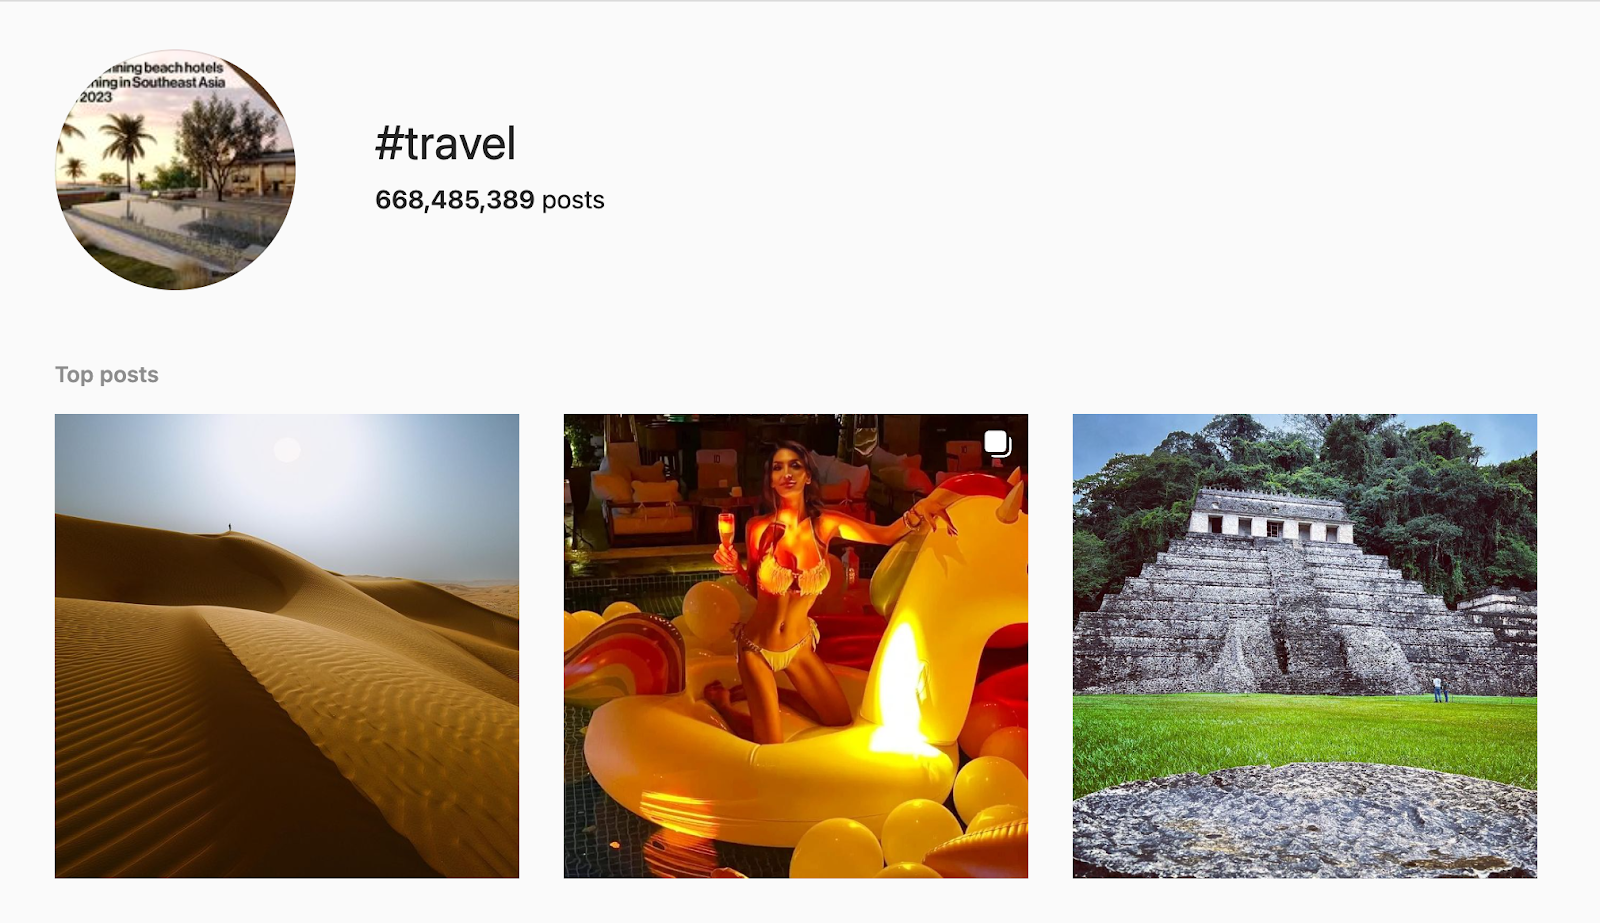
Task: Select the Top posts section label
Action: pos(107,375)
